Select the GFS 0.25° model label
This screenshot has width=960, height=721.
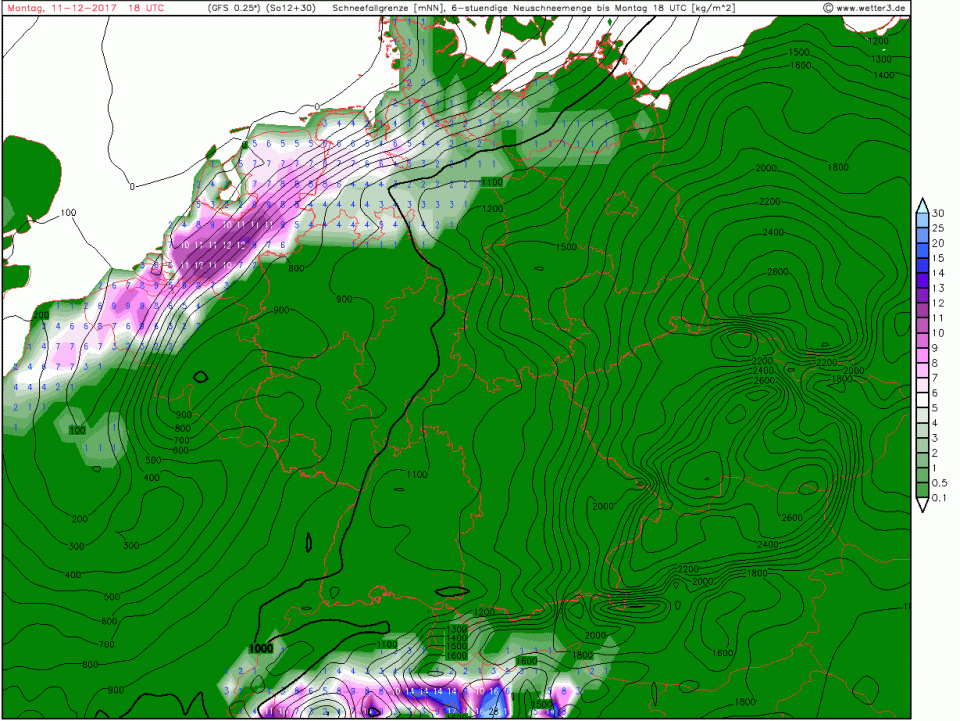coord(234,8)
